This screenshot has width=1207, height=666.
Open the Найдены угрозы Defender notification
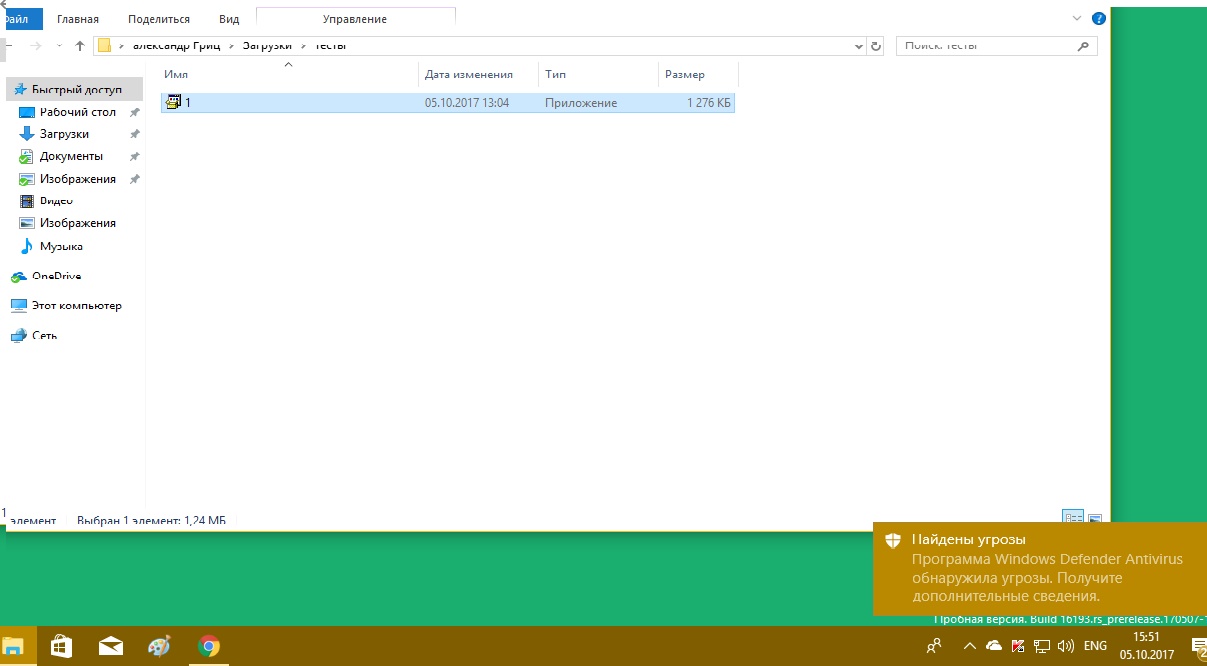1040,568
